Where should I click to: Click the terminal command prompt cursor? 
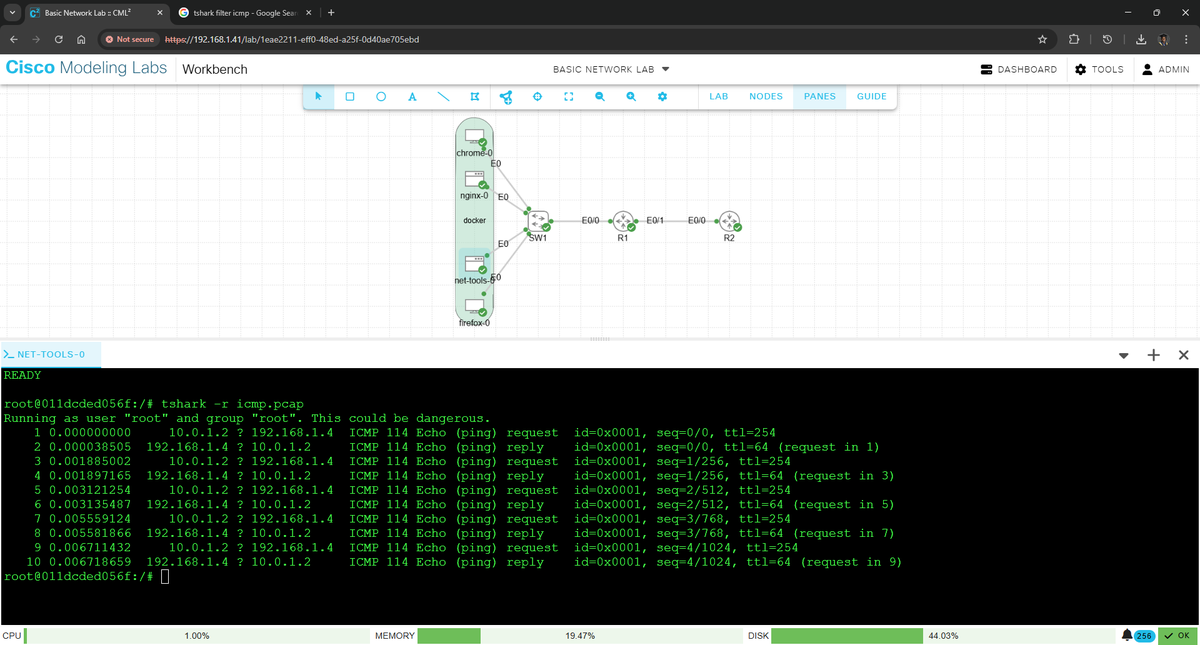tap(165, 577)
